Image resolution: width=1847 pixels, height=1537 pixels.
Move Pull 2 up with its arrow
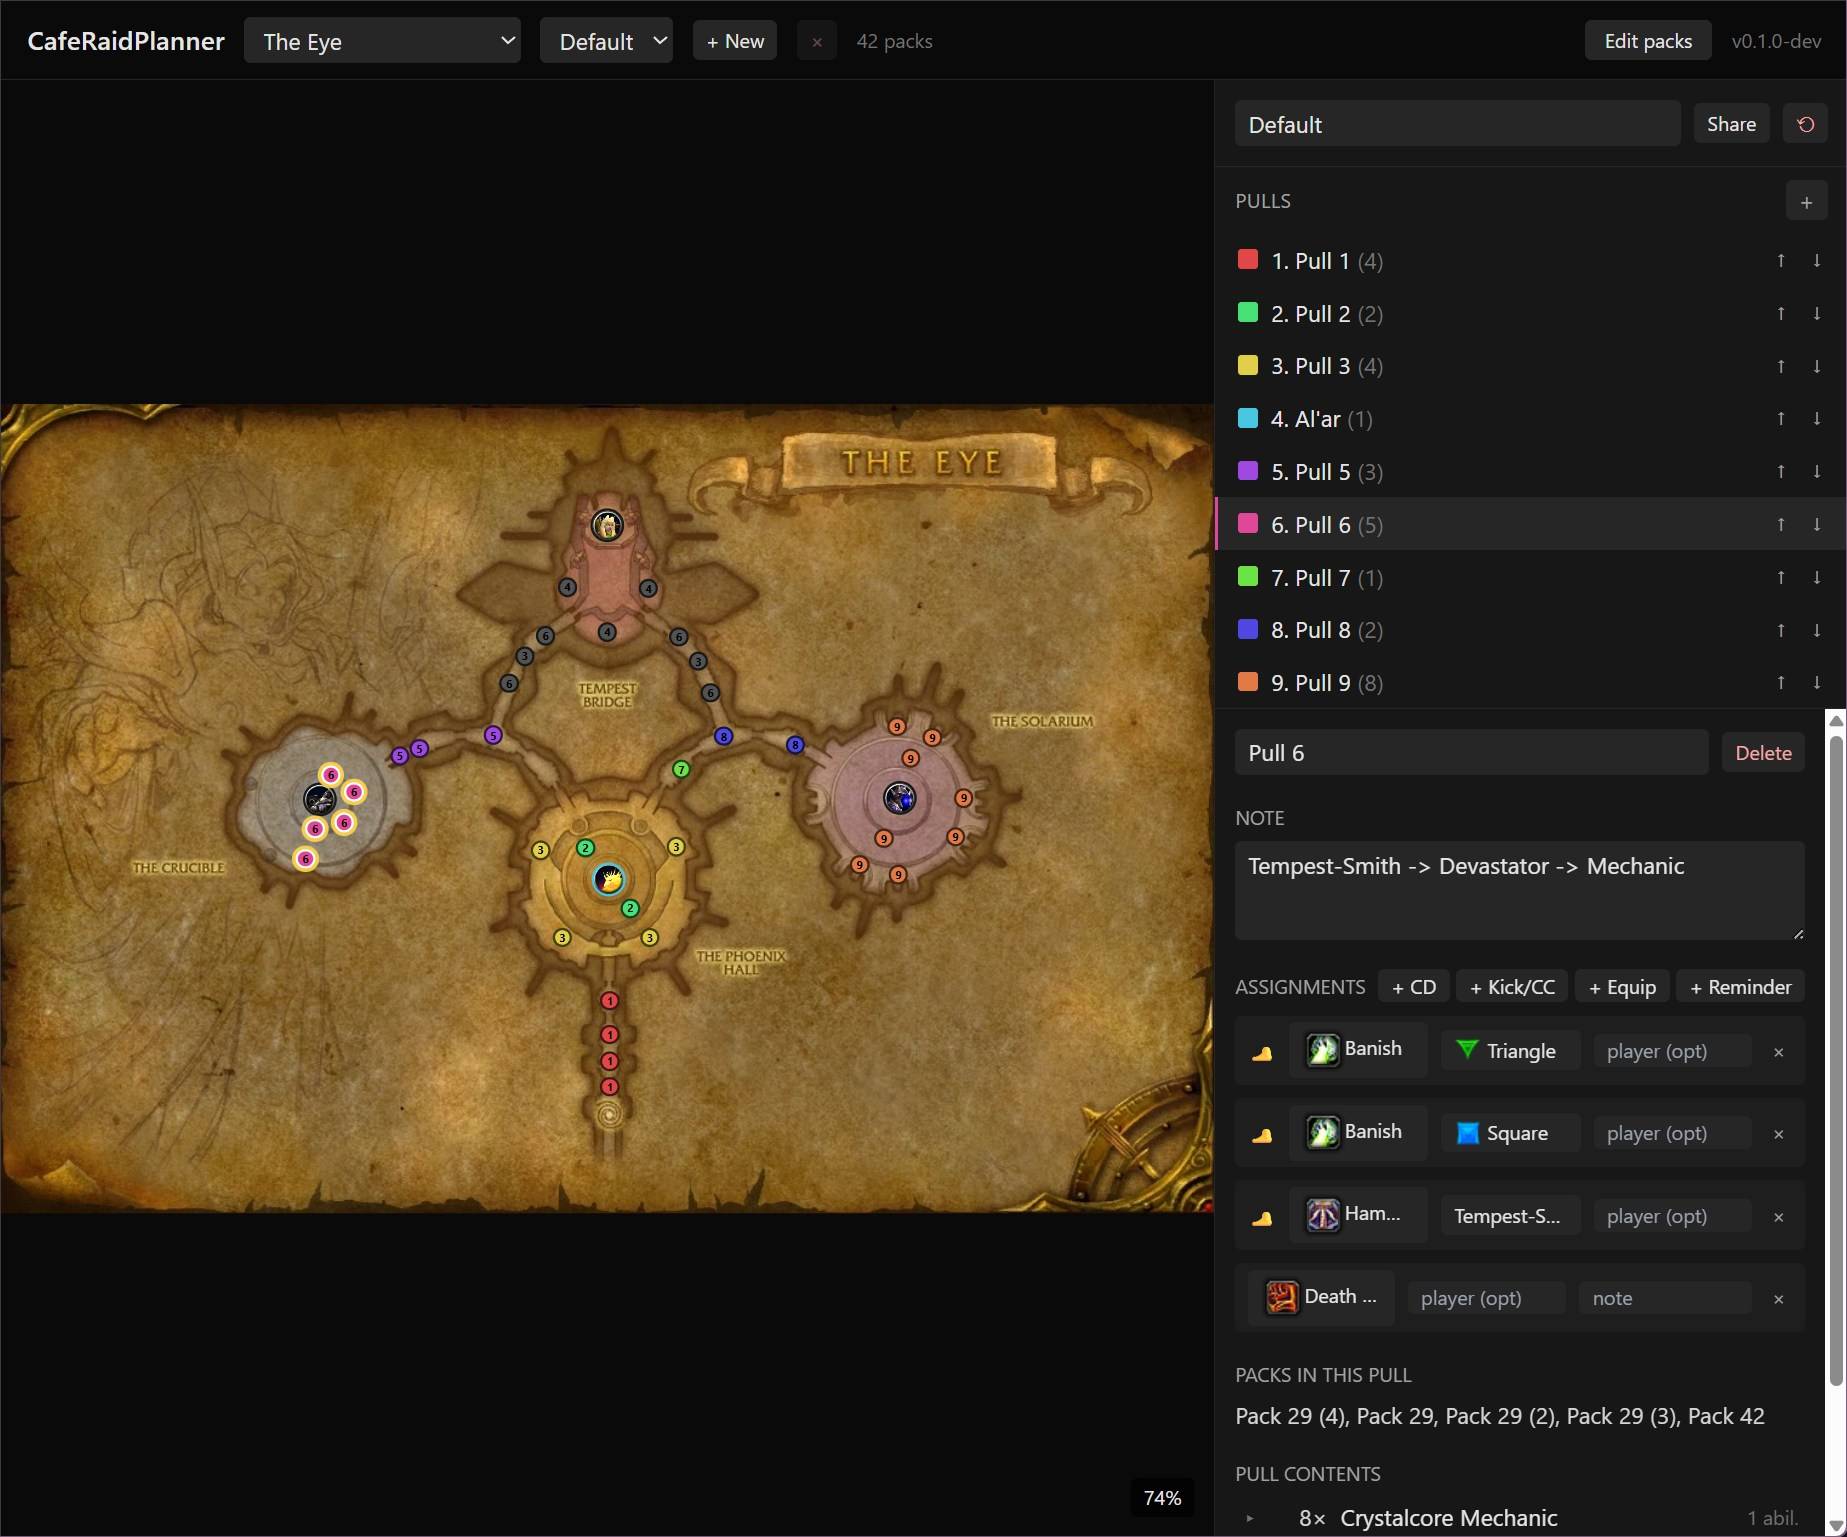(1781, 314)
